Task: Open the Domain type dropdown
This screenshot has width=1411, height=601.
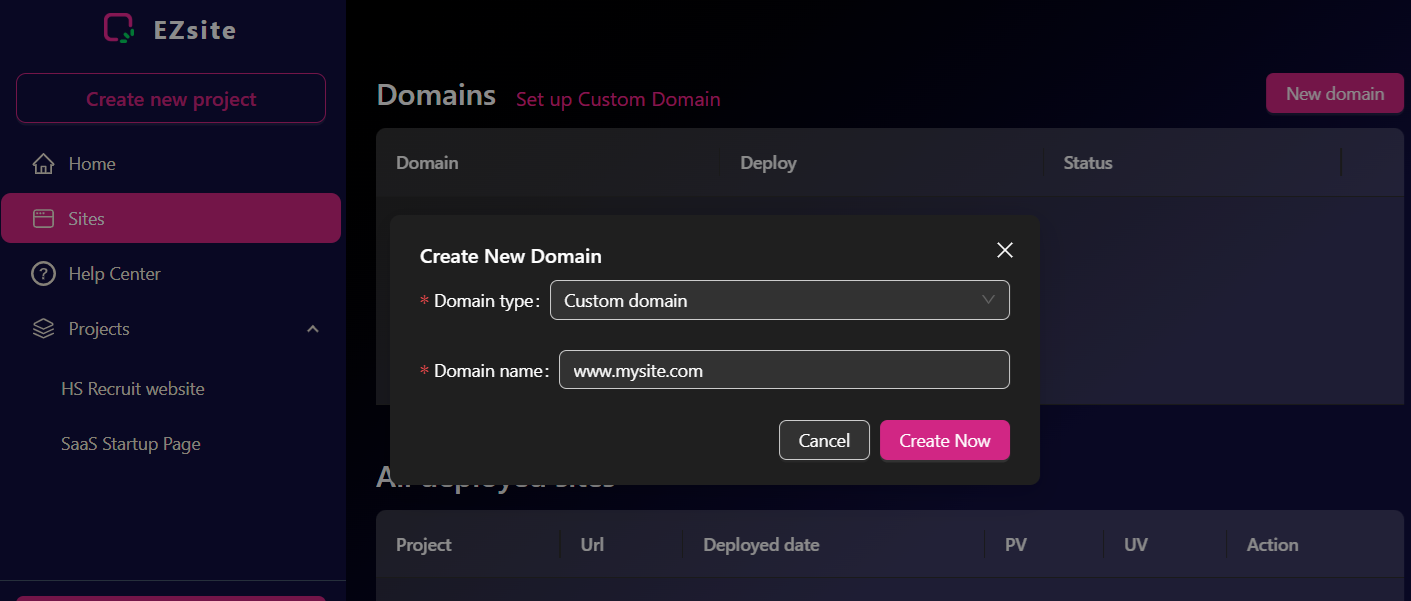Action: [779, 300]
